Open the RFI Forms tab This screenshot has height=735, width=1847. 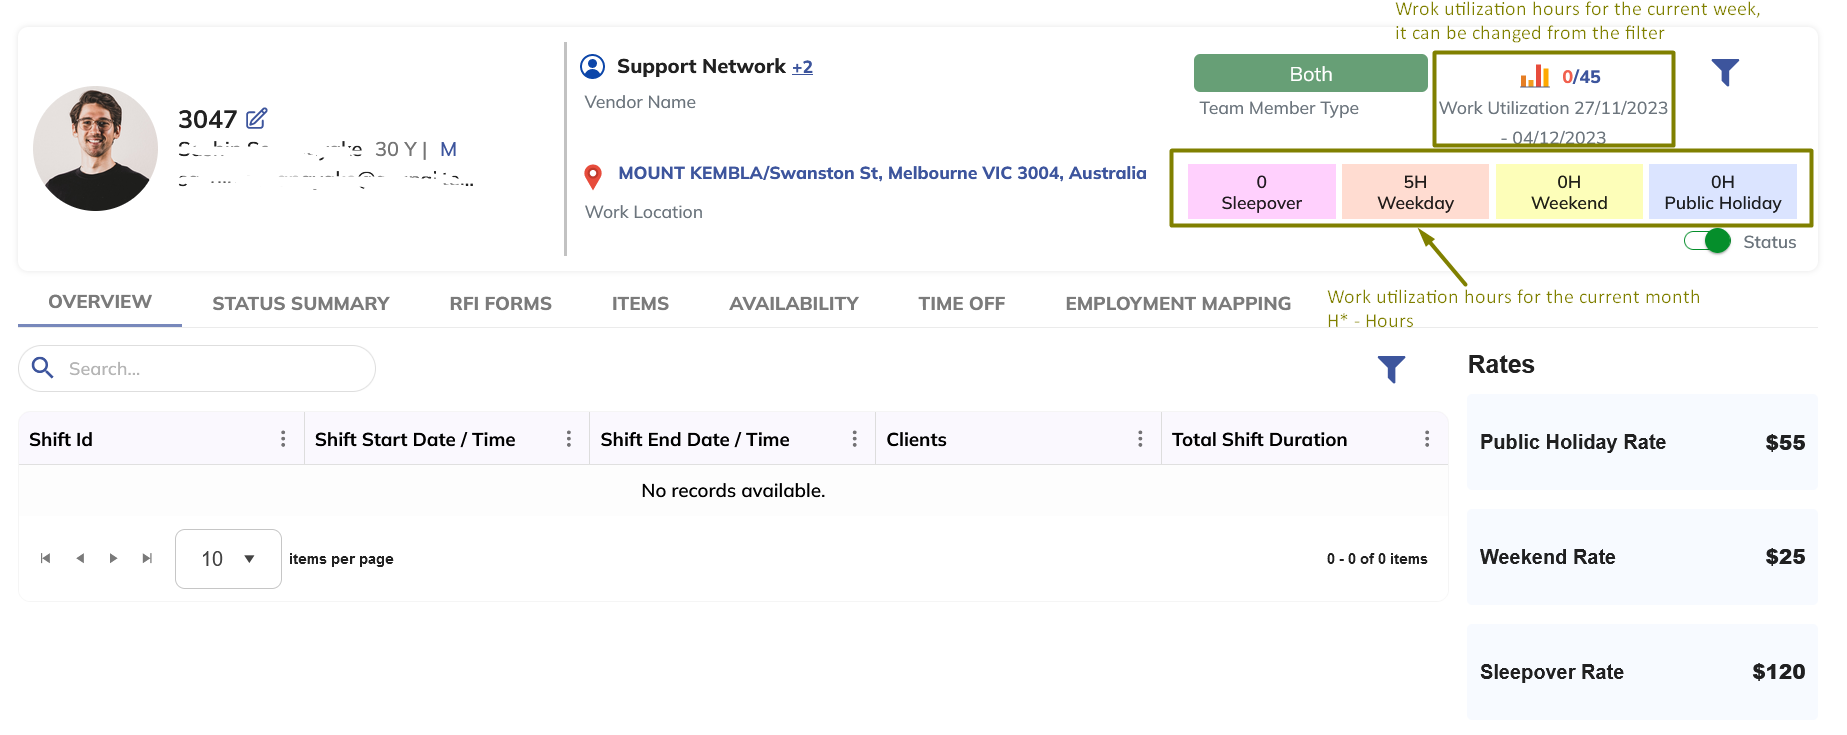[500, 303]
